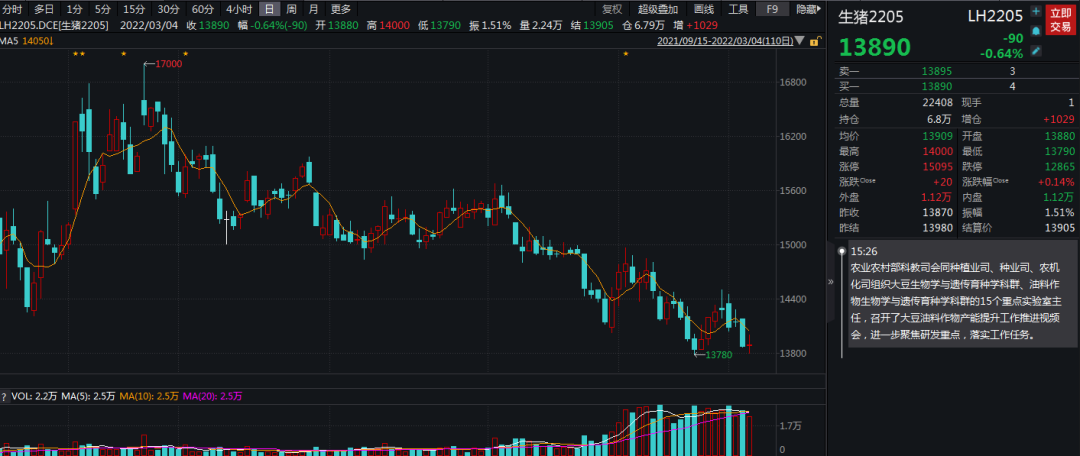Image resolution: width=1080 pixels, height=456 pixels.
Task: Toggle the 复权 adjustment option
Action: coord(612,9)
